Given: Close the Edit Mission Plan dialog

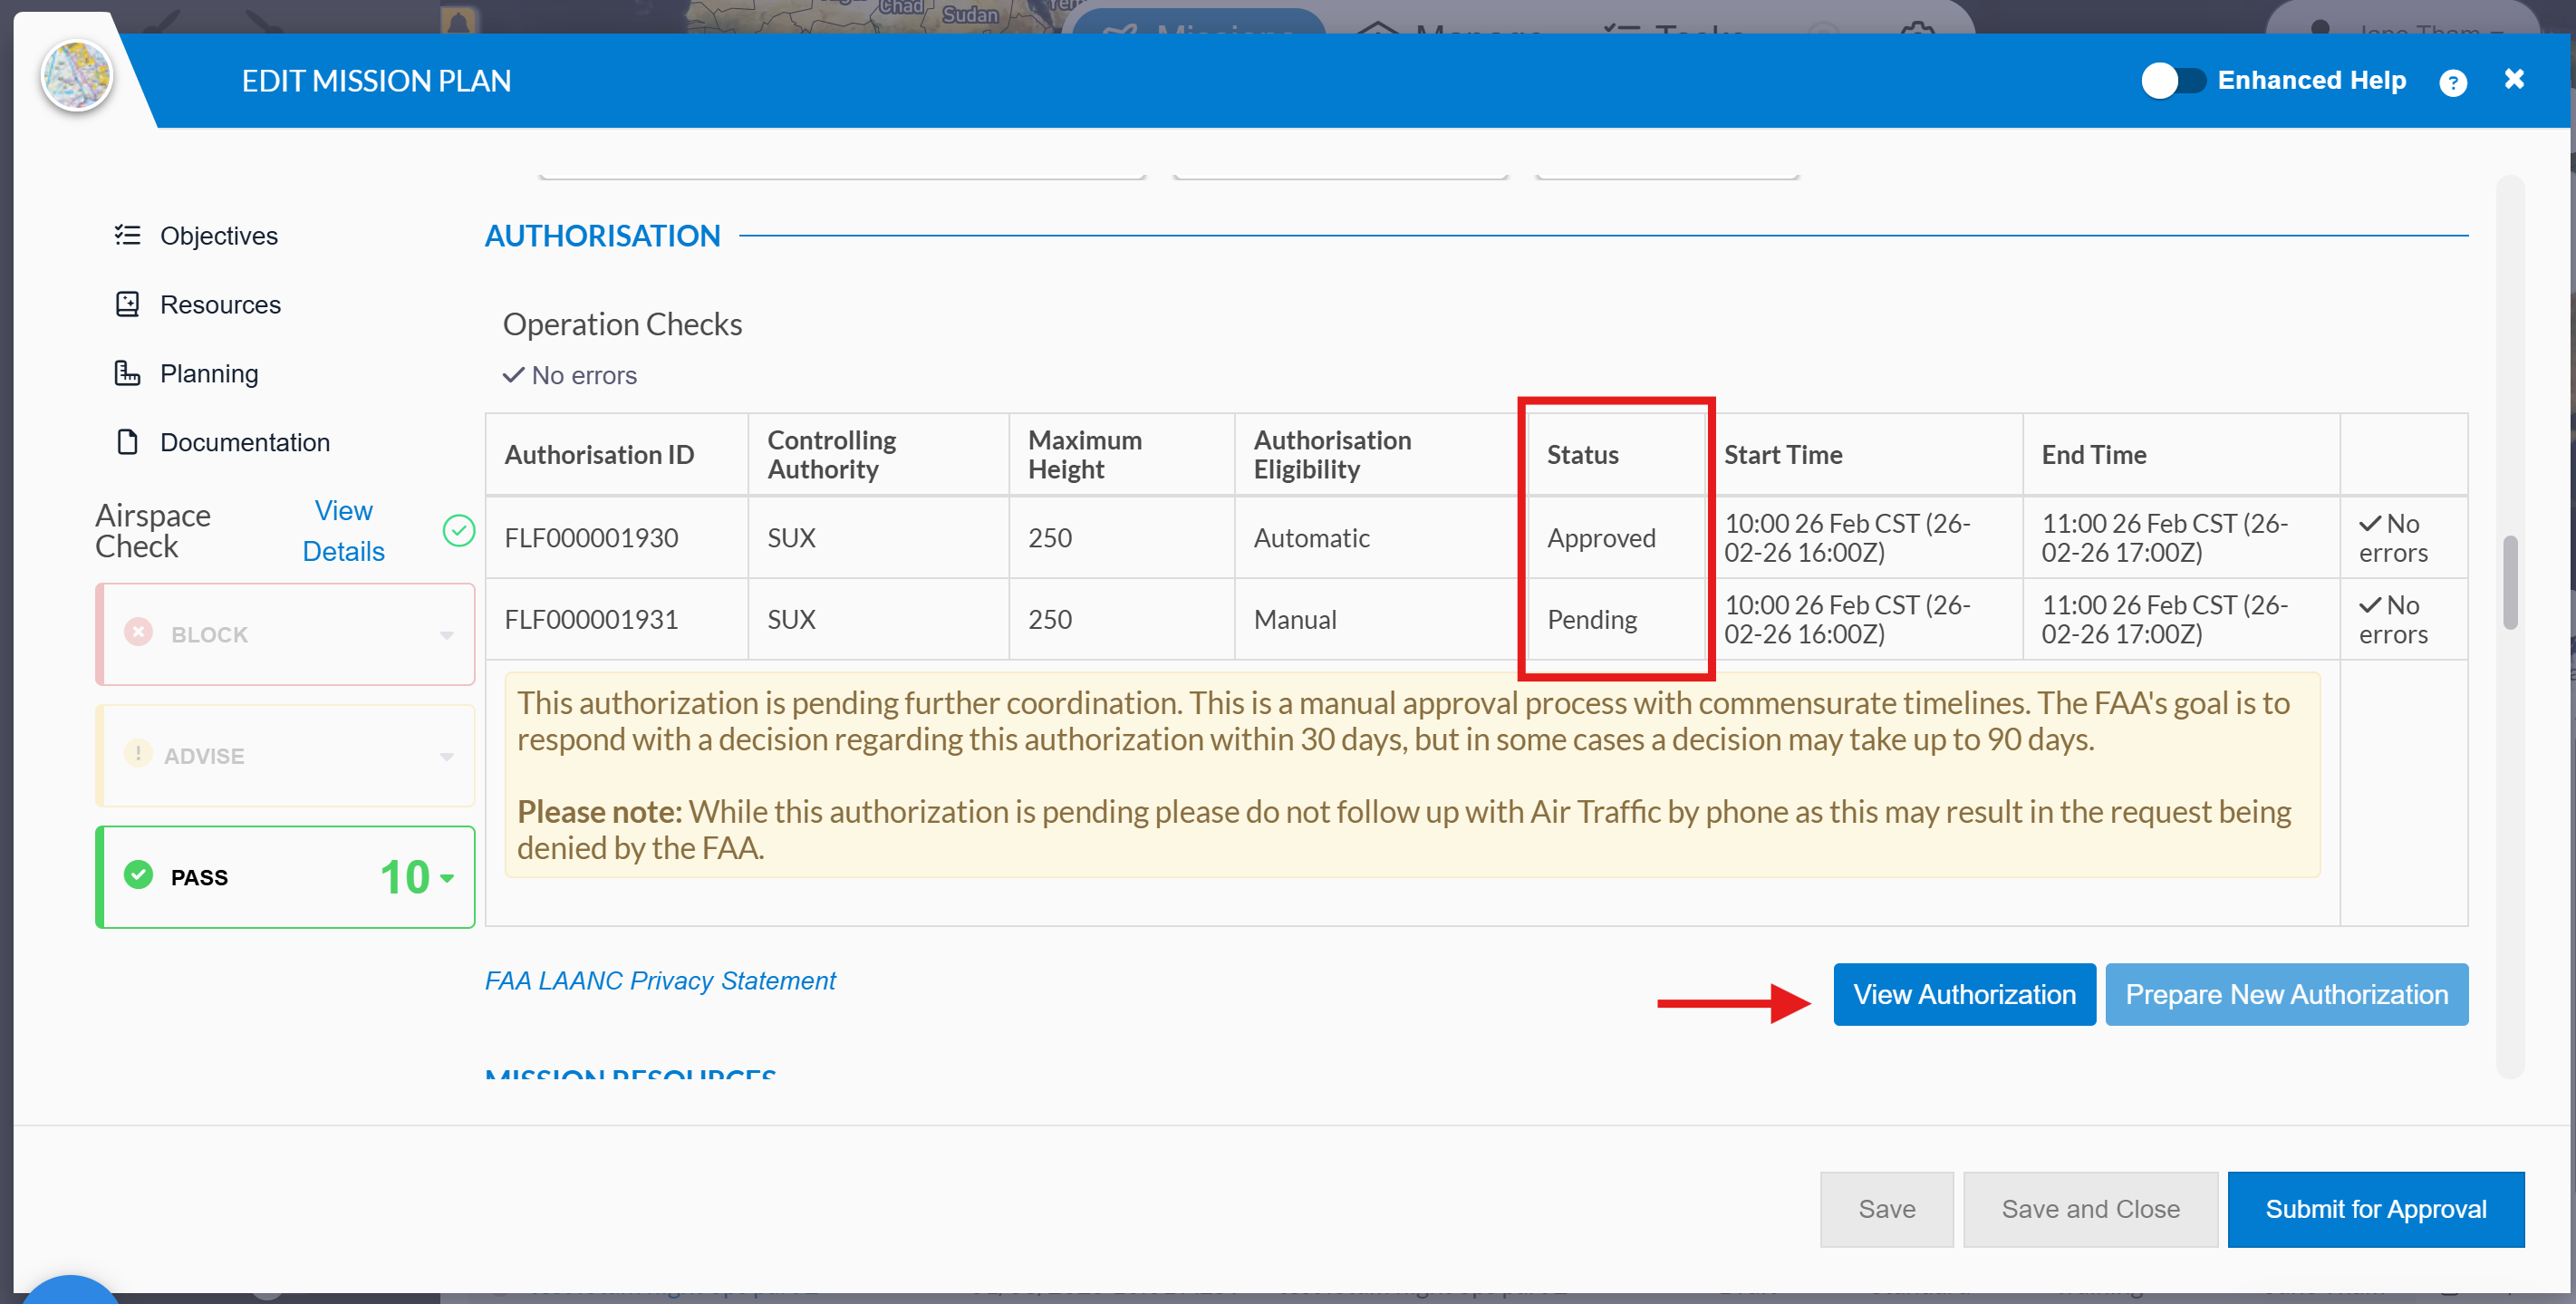Looking at the screenshot, I should tap(2513, 79).
